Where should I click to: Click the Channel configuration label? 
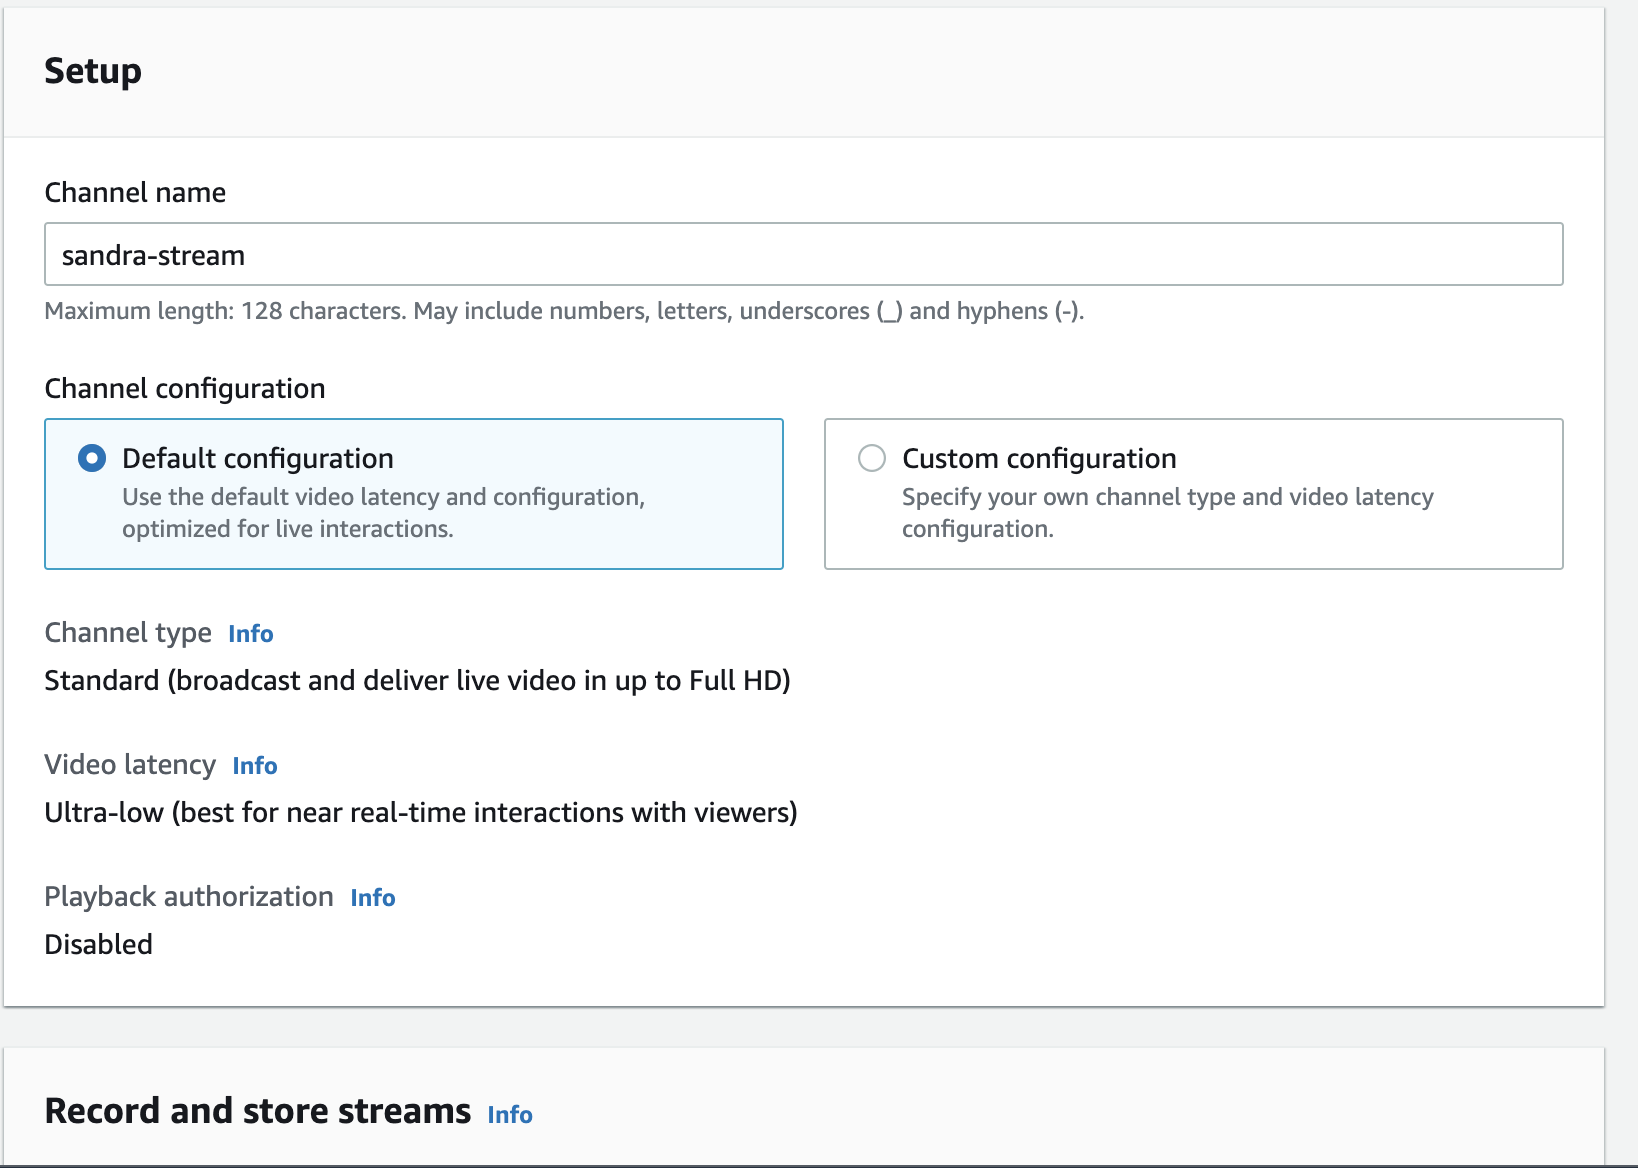[185, 388]
